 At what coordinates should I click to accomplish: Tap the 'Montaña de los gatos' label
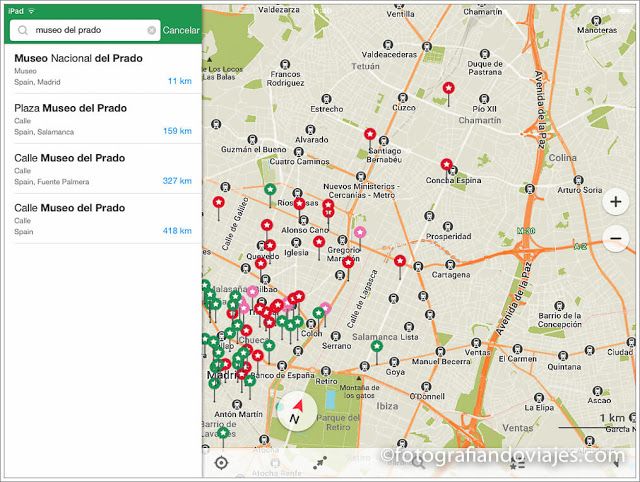point(359,391)
